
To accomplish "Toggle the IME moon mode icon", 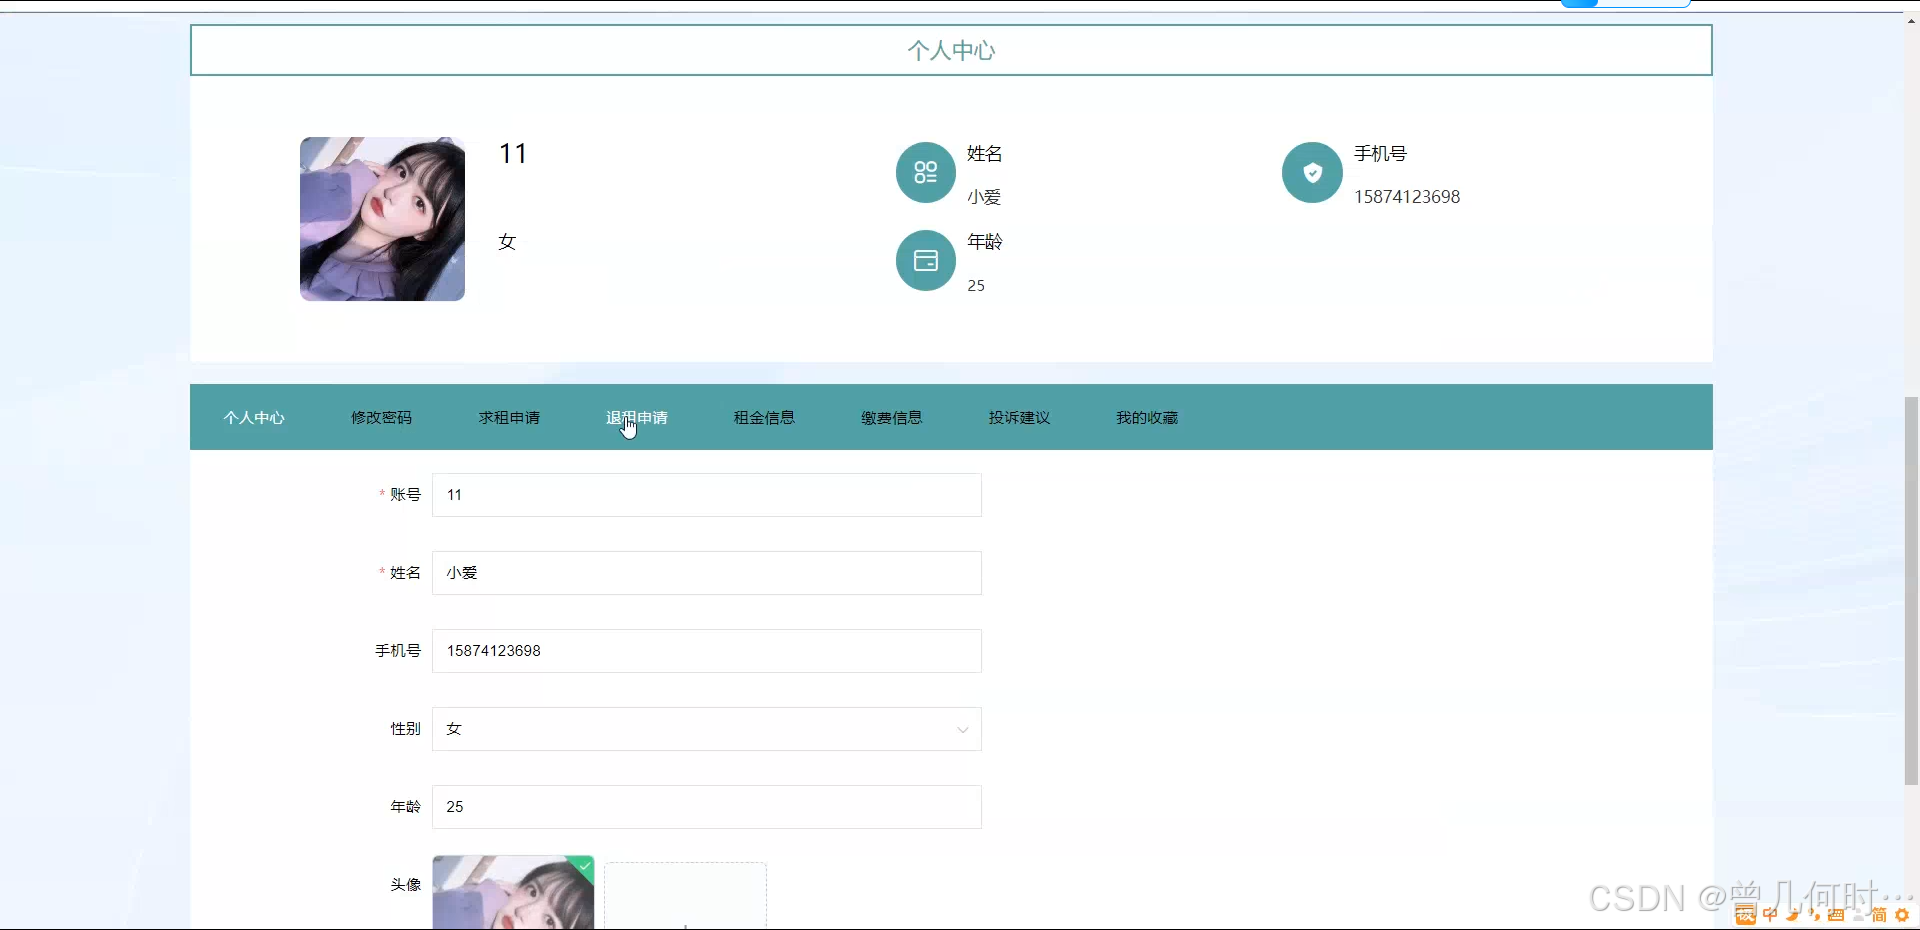I will pyautogui.click(x=1792, y=915).
